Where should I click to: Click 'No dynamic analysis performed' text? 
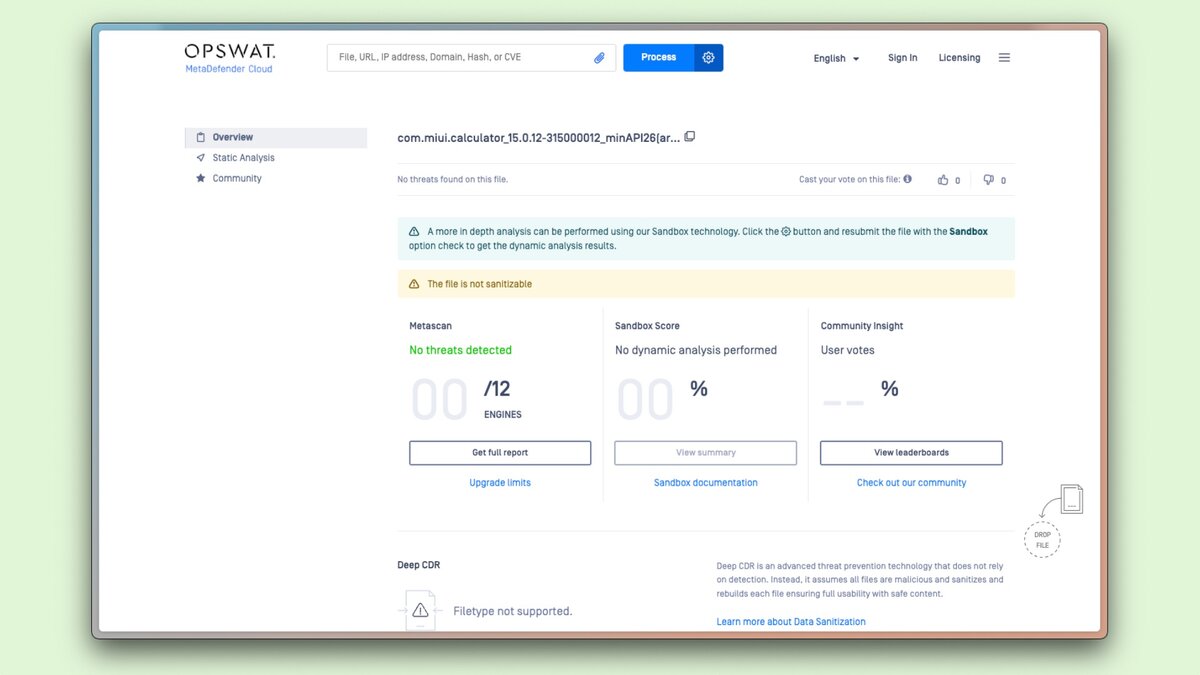[x=696, y=350]
